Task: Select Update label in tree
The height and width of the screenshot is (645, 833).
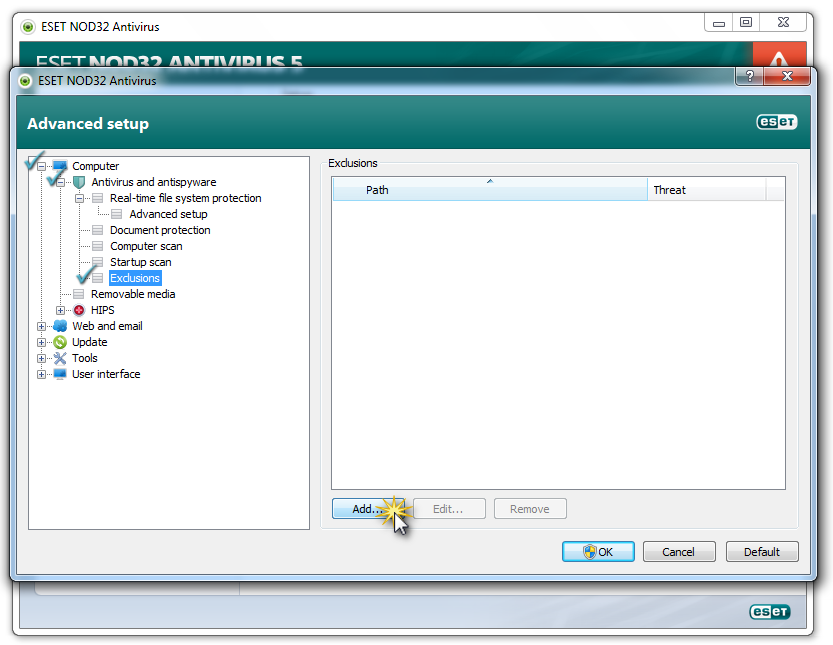Action: [90, 342]
